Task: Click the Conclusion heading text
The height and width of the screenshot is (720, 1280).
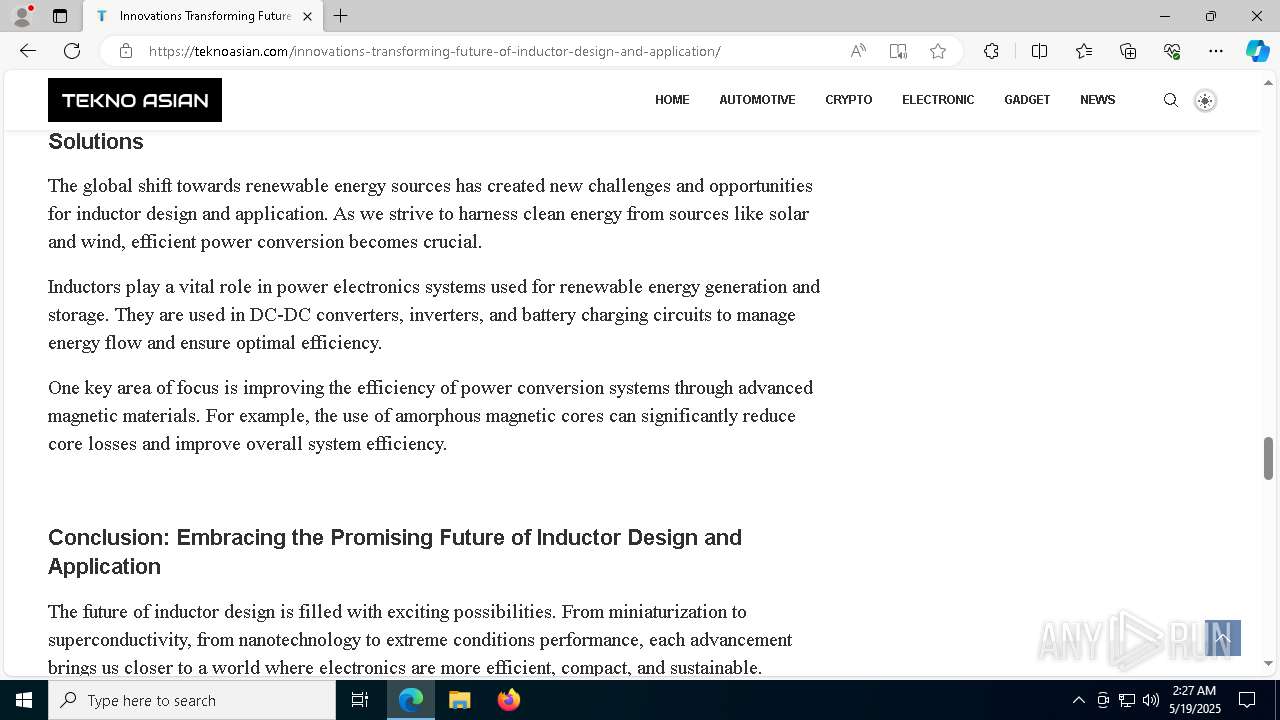Action: pyautogui.click(x=395, y=552)
